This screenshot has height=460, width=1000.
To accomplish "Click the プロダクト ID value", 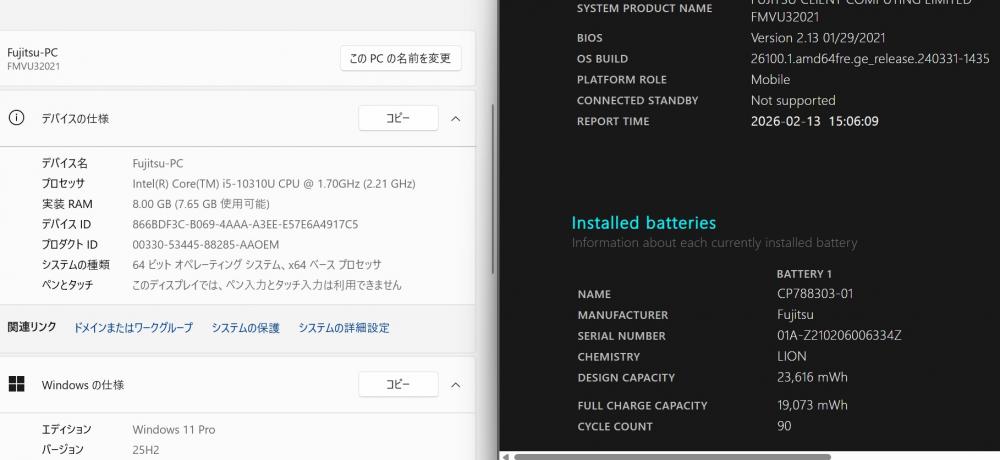I will 205,244.
